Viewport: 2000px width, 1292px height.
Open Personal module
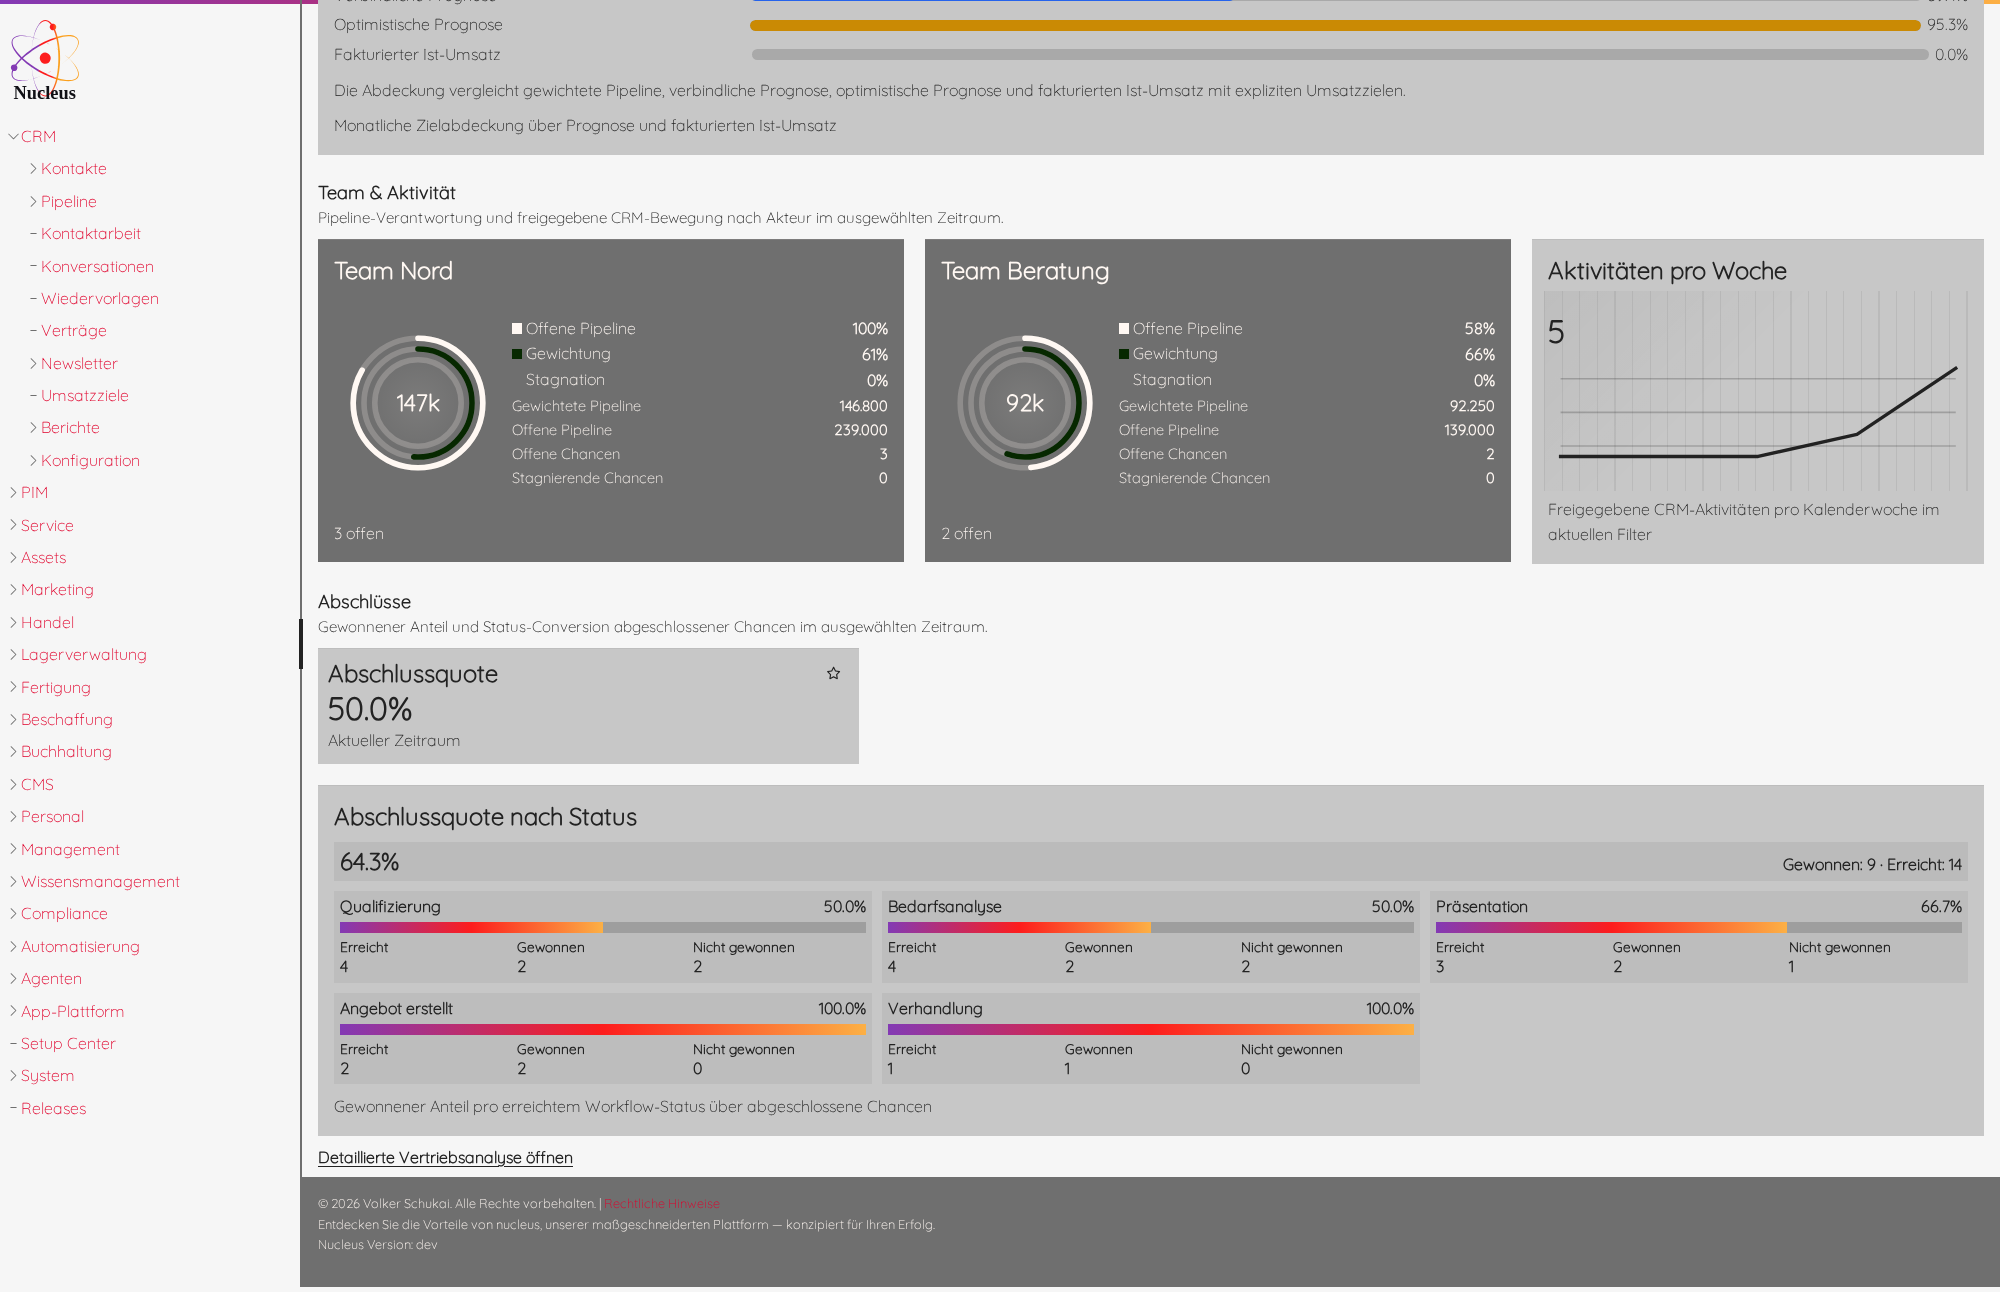point(52,816)
